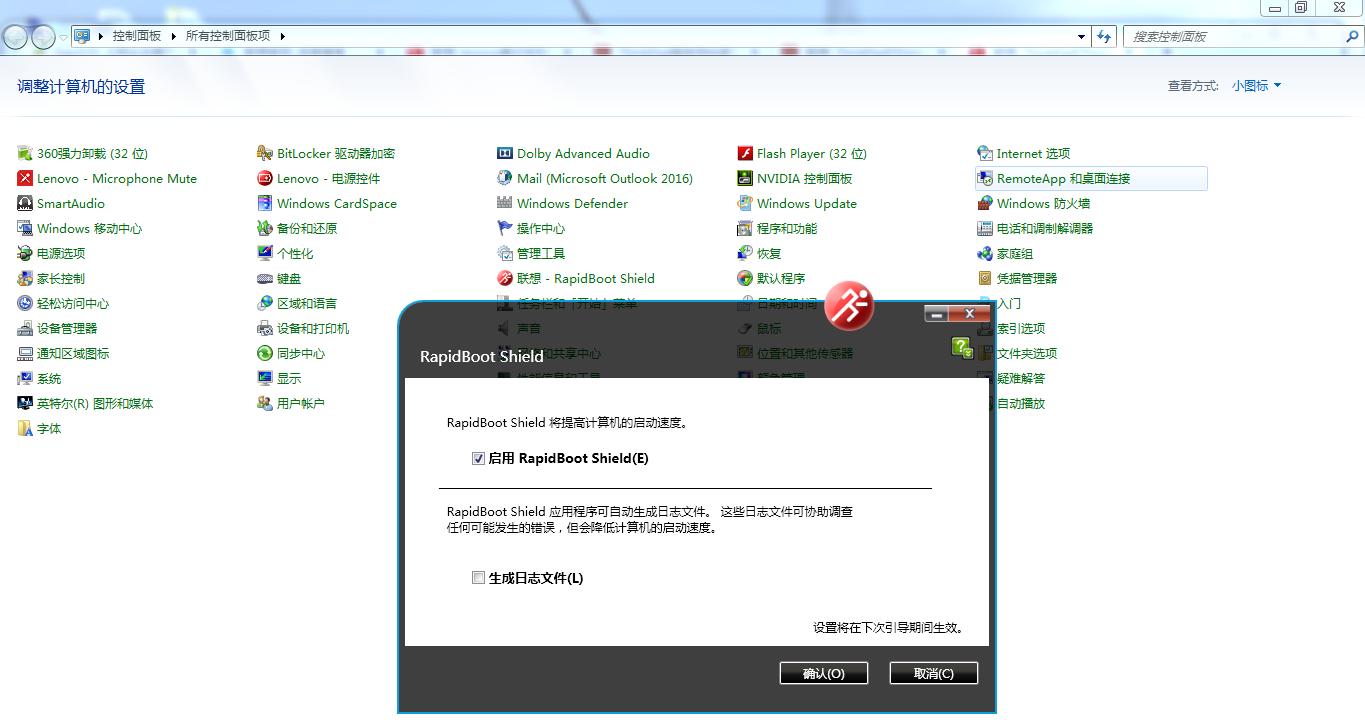
Task: Enable 生成日志文件 checkbox
Action: coord(479,577)
